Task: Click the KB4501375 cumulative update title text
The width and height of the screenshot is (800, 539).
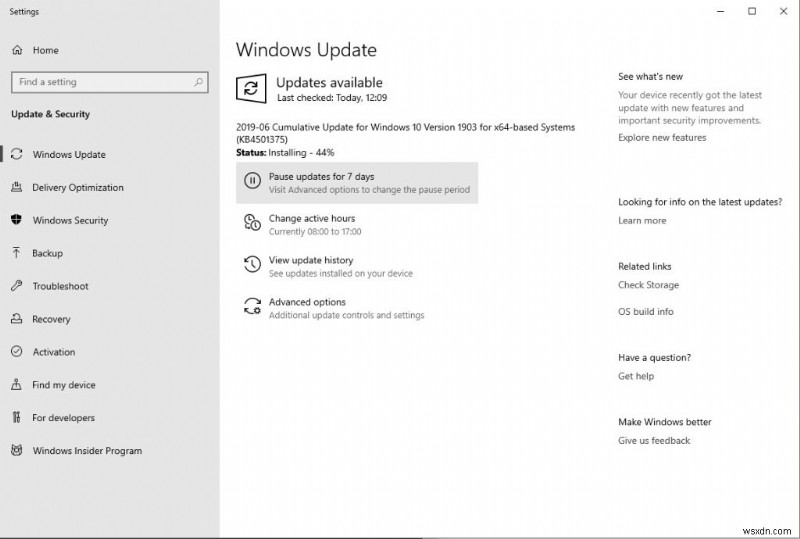Action: tap(405, 133)
